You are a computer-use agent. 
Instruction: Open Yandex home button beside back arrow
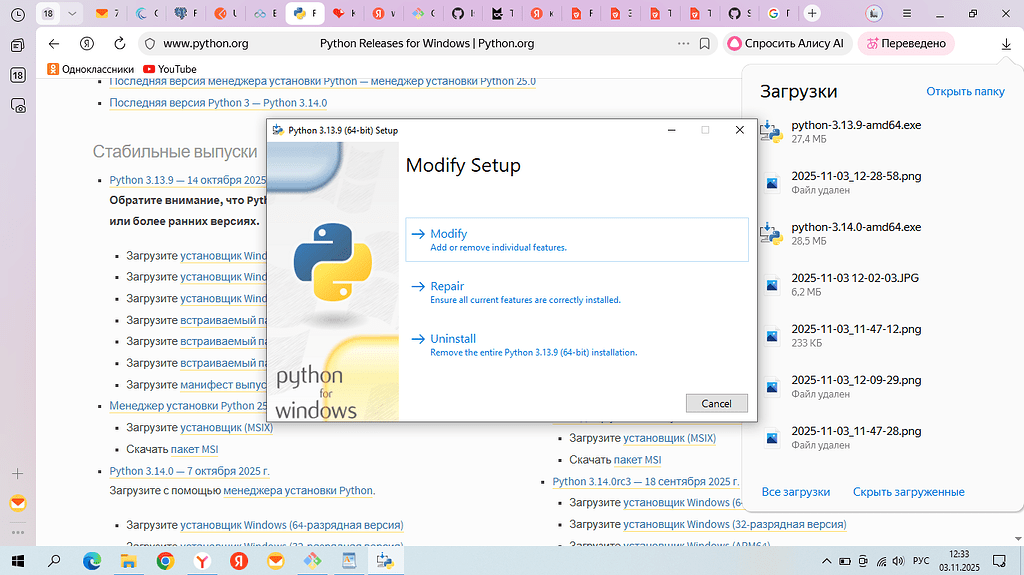[x=87, y=44]
